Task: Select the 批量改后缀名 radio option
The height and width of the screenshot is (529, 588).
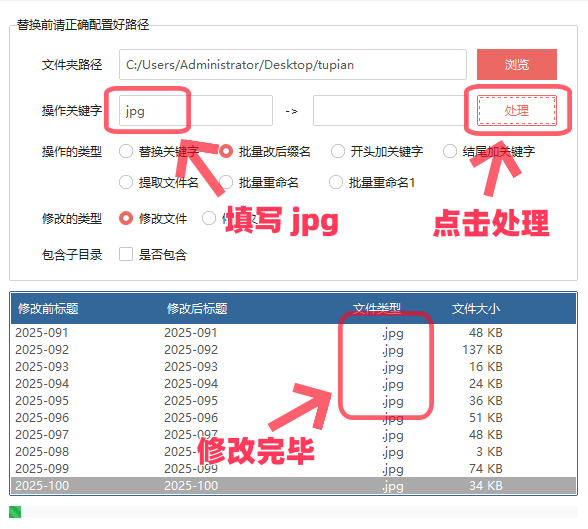Action: click(226, 151)
